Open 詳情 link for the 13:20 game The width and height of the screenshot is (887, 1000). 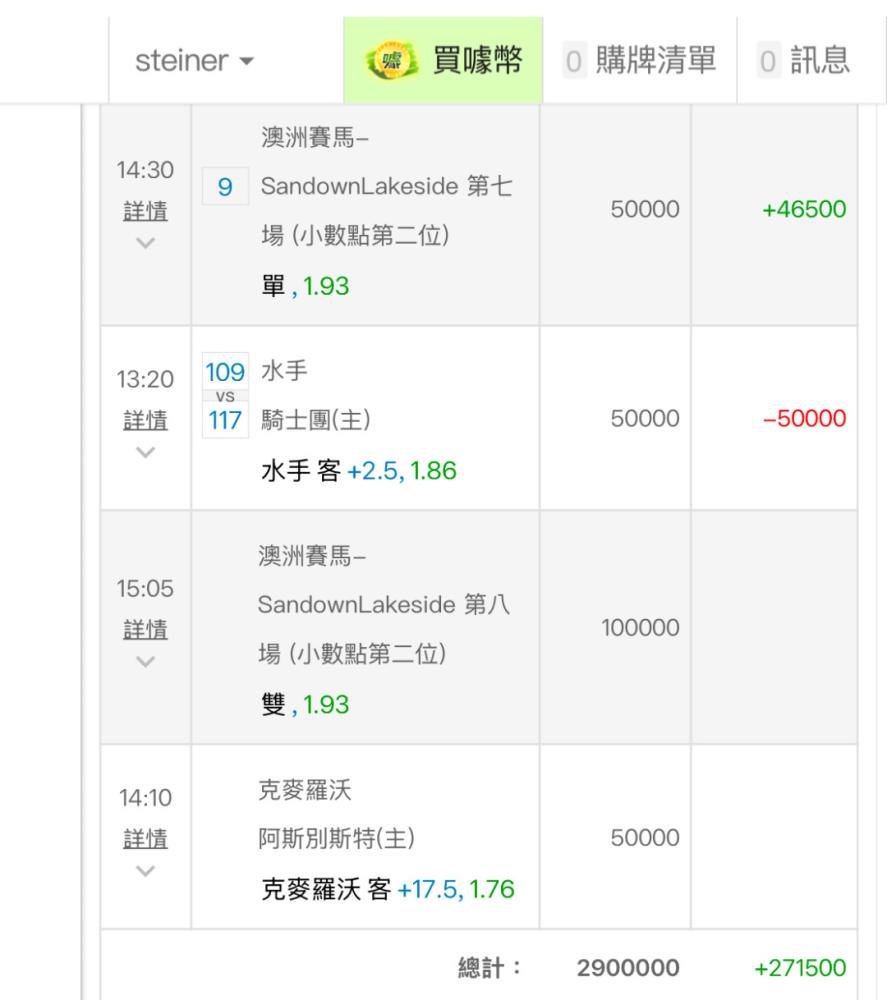[145, 420]
